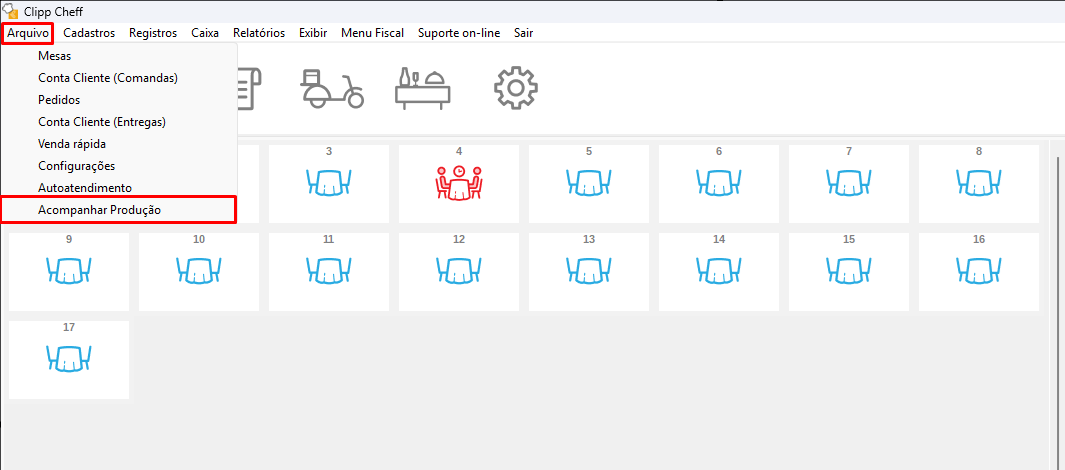Viewport: 1065px width, 470px height.
Task: Open the Relatórios menu
Action: point(259,33)
